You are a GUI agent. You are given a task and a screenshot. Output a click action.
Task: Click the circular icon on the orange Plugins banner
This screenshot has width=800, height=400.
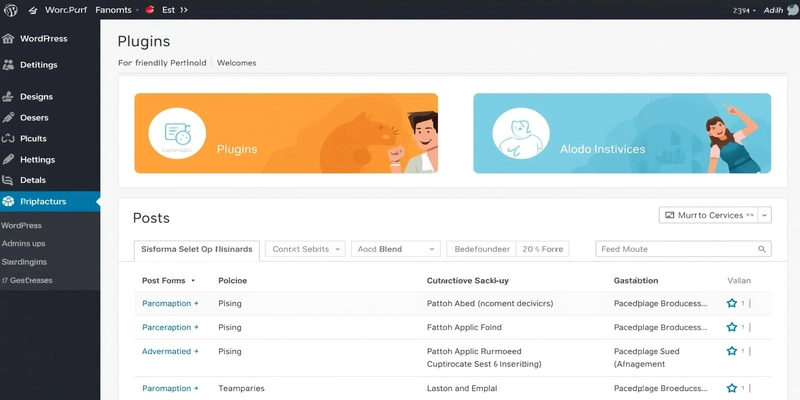pyautogui.click(x=177, y=134)
